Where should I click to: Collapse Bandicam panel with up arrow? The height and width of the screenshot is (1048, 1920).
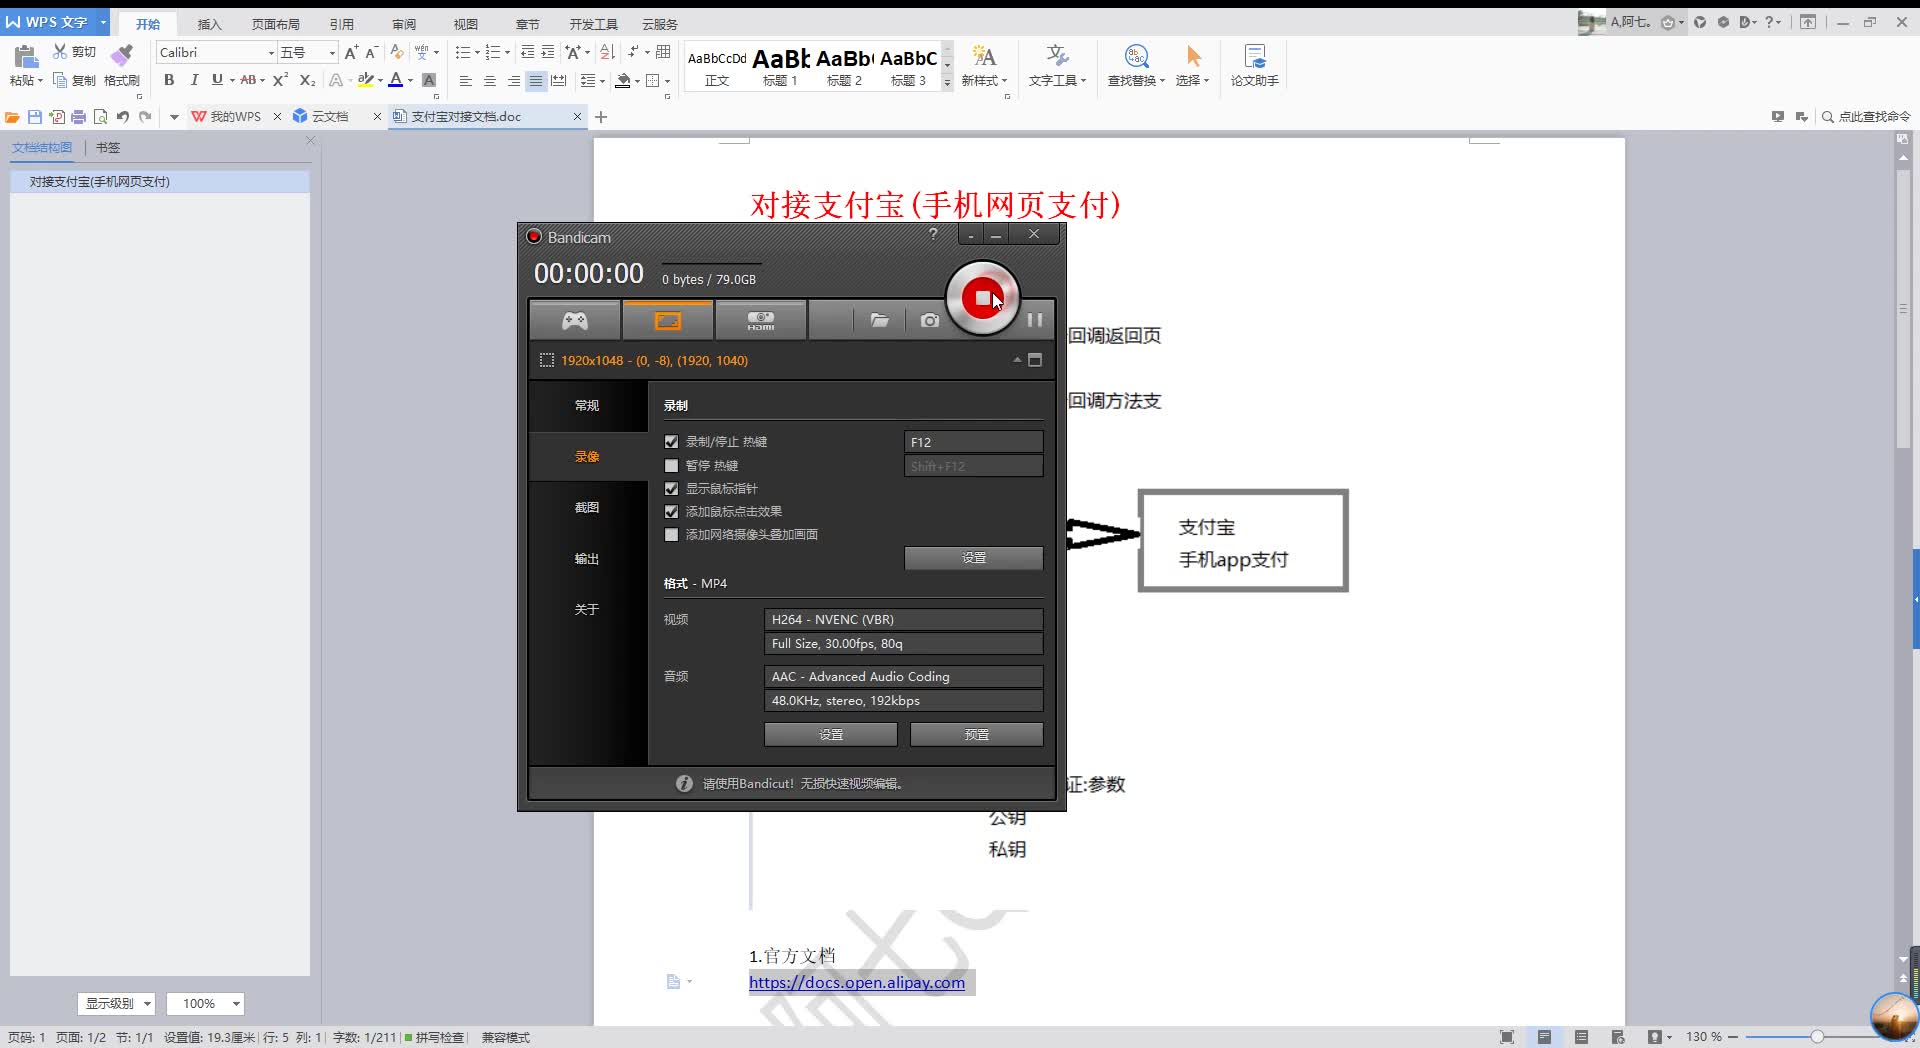click(1017, 360)
